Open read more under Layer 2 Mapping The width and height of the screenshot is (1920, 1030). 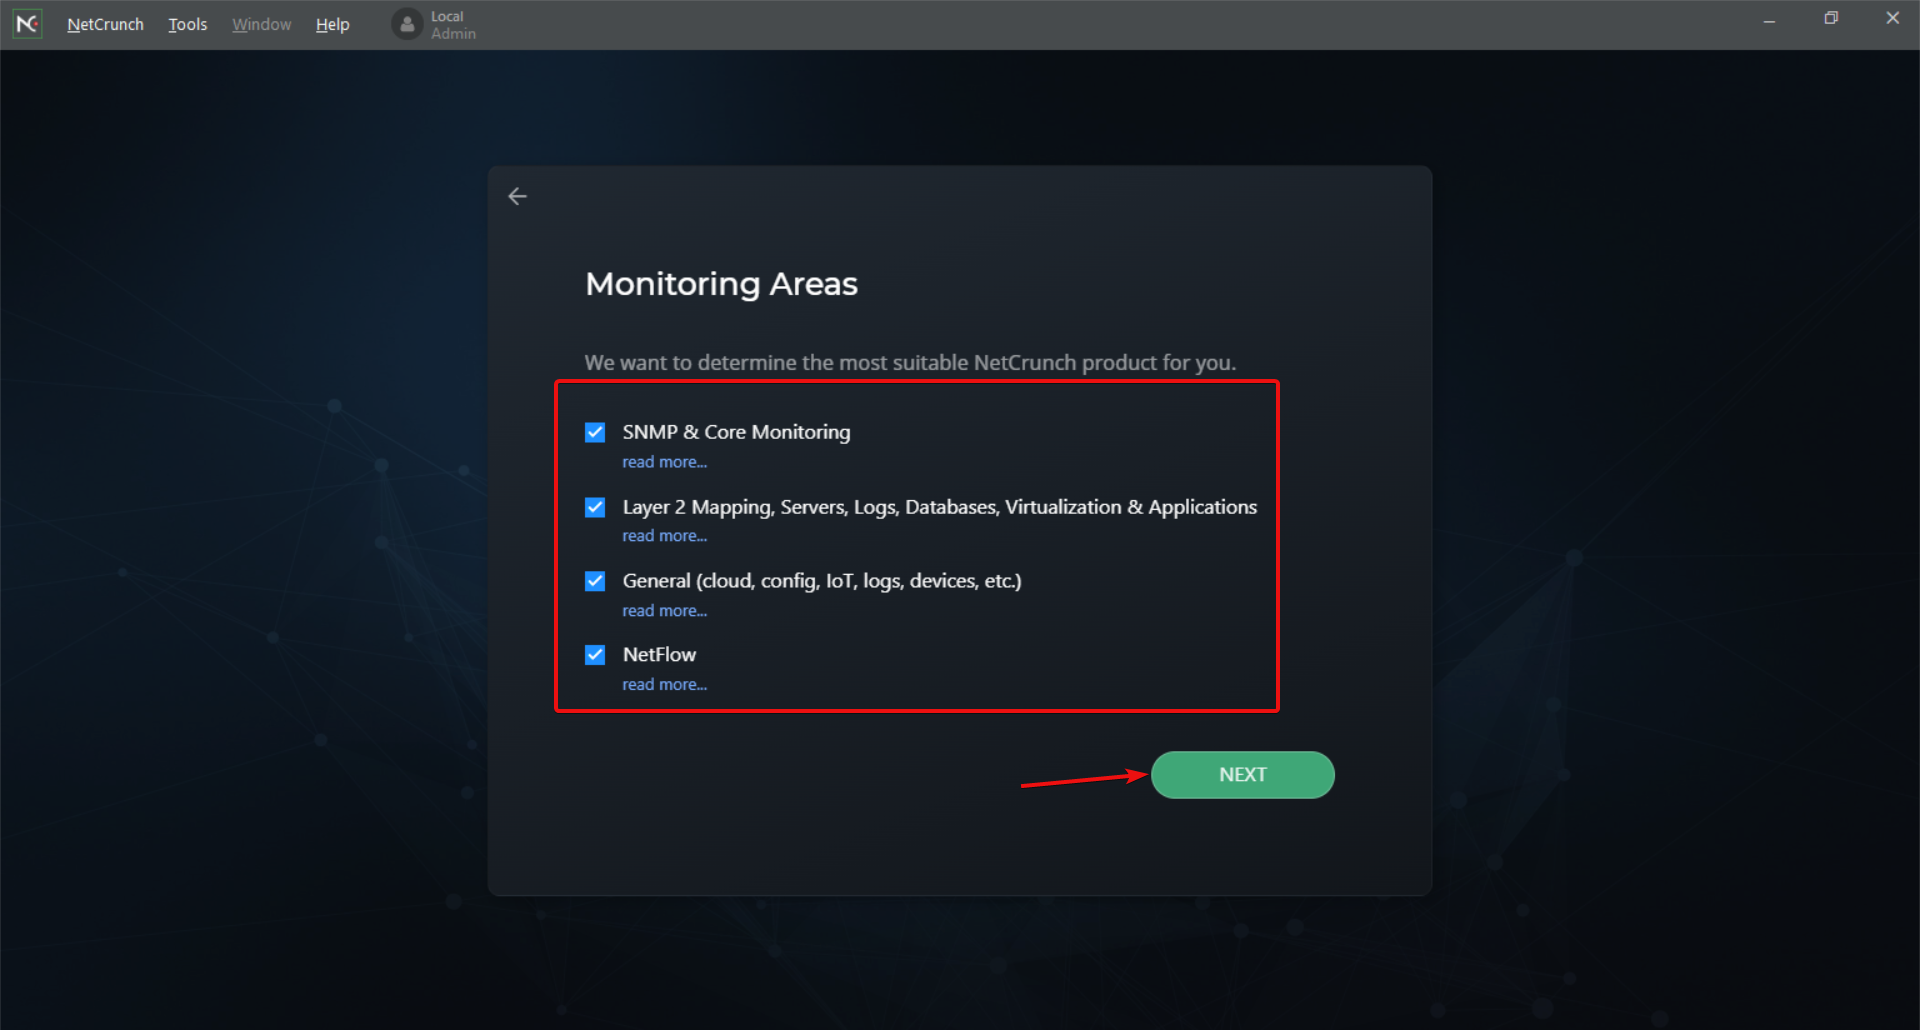coord(664,536)
